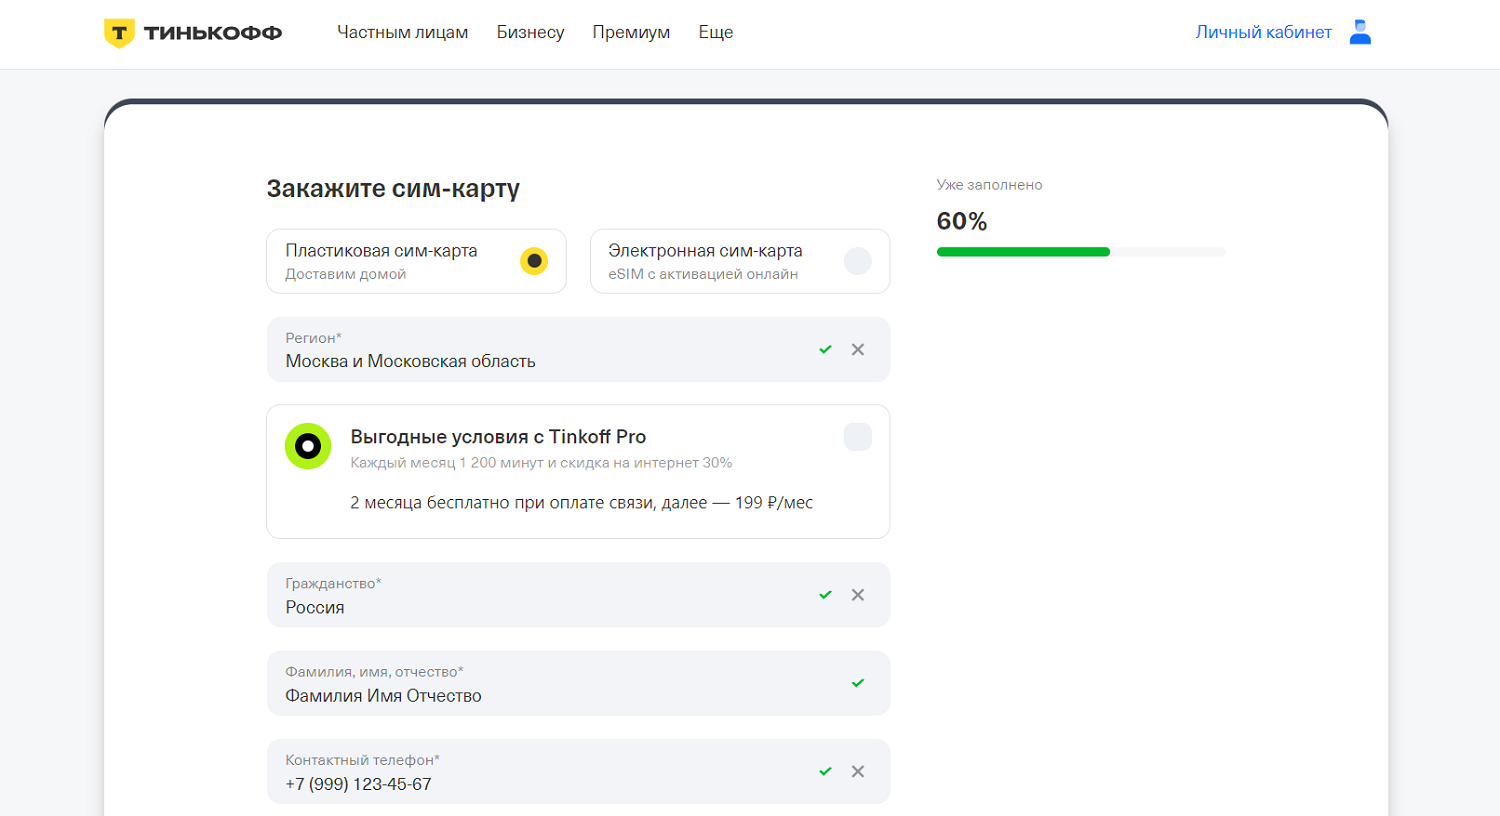
Task: Clear the Гражданство field with the X icon
Action: (858, 595)
